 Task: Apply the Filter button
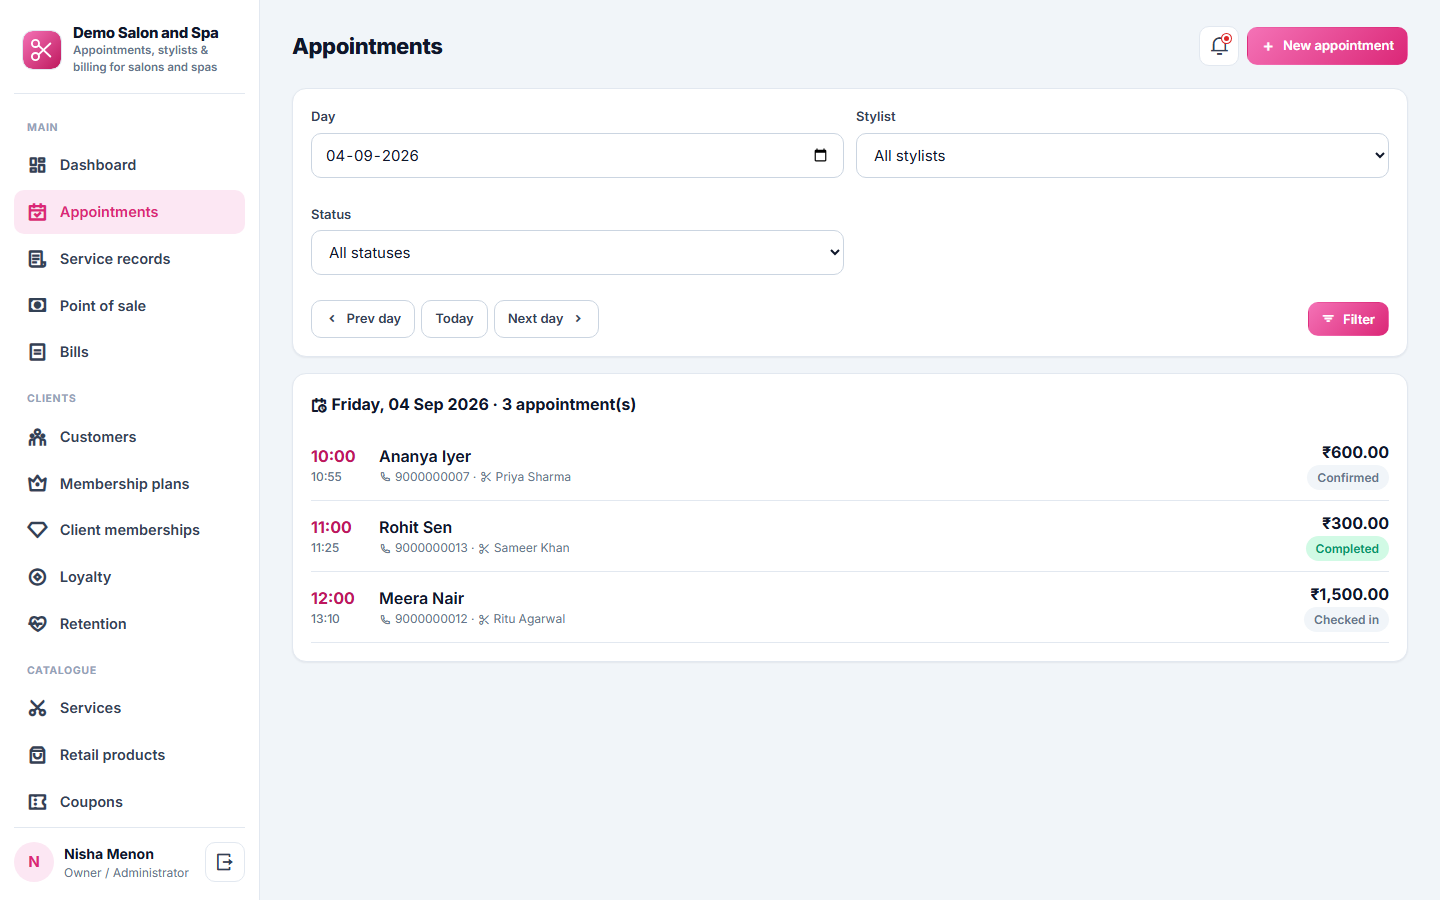[1348, 319]
